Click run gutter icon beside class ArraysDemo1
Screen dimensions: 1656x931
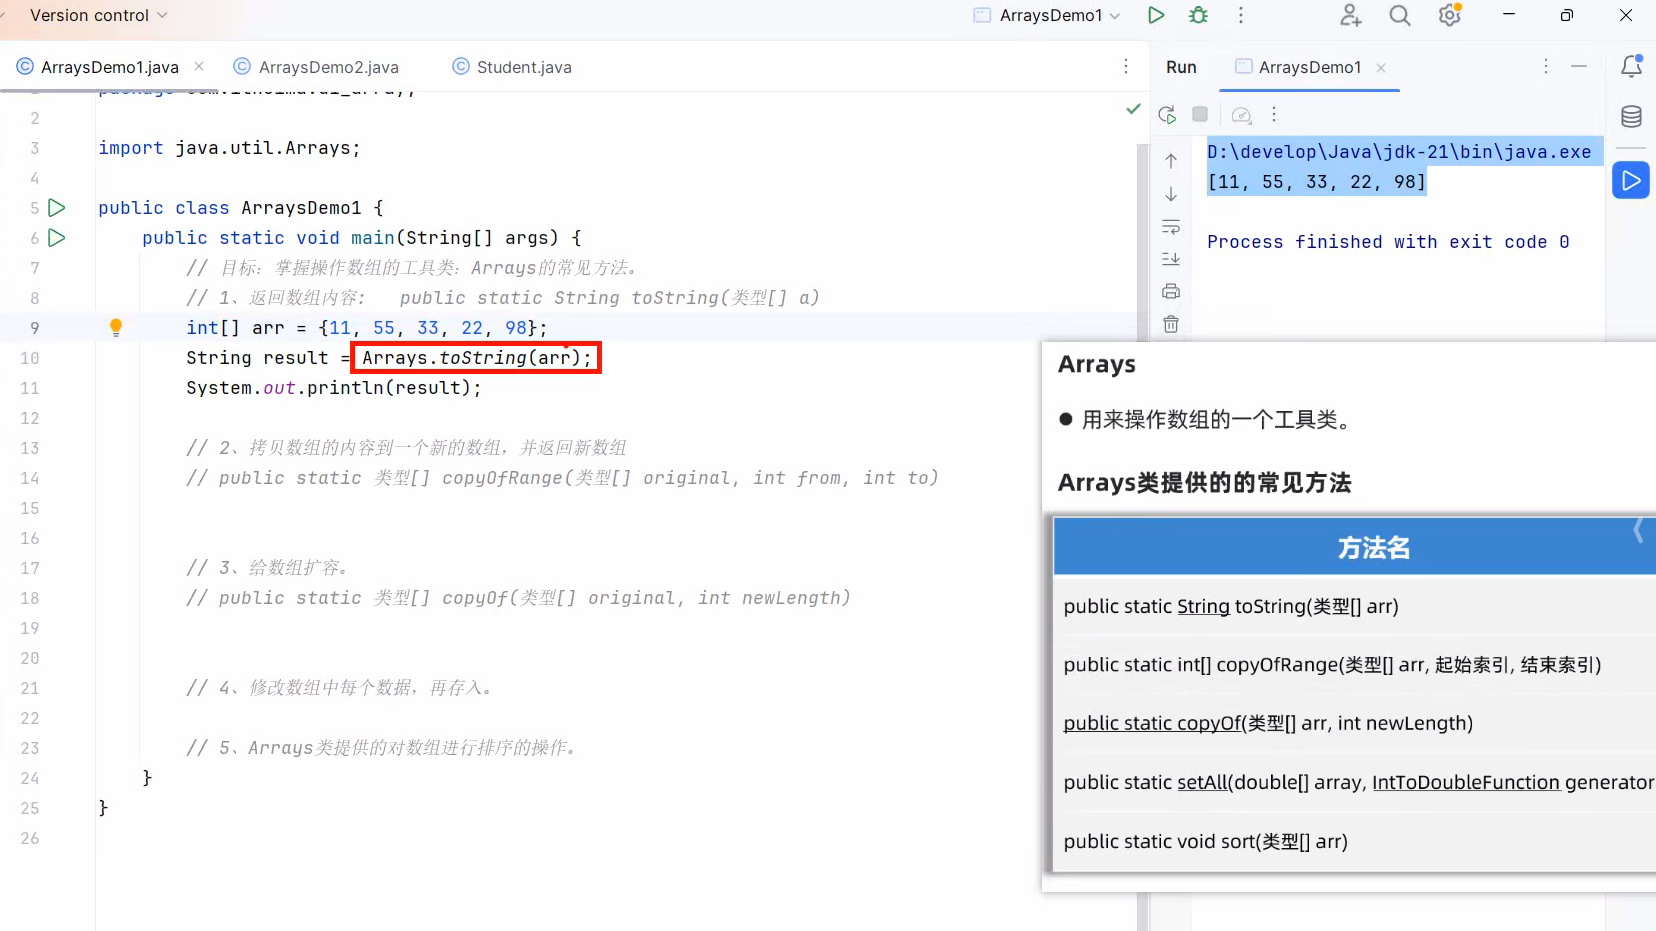click(57, 208)
